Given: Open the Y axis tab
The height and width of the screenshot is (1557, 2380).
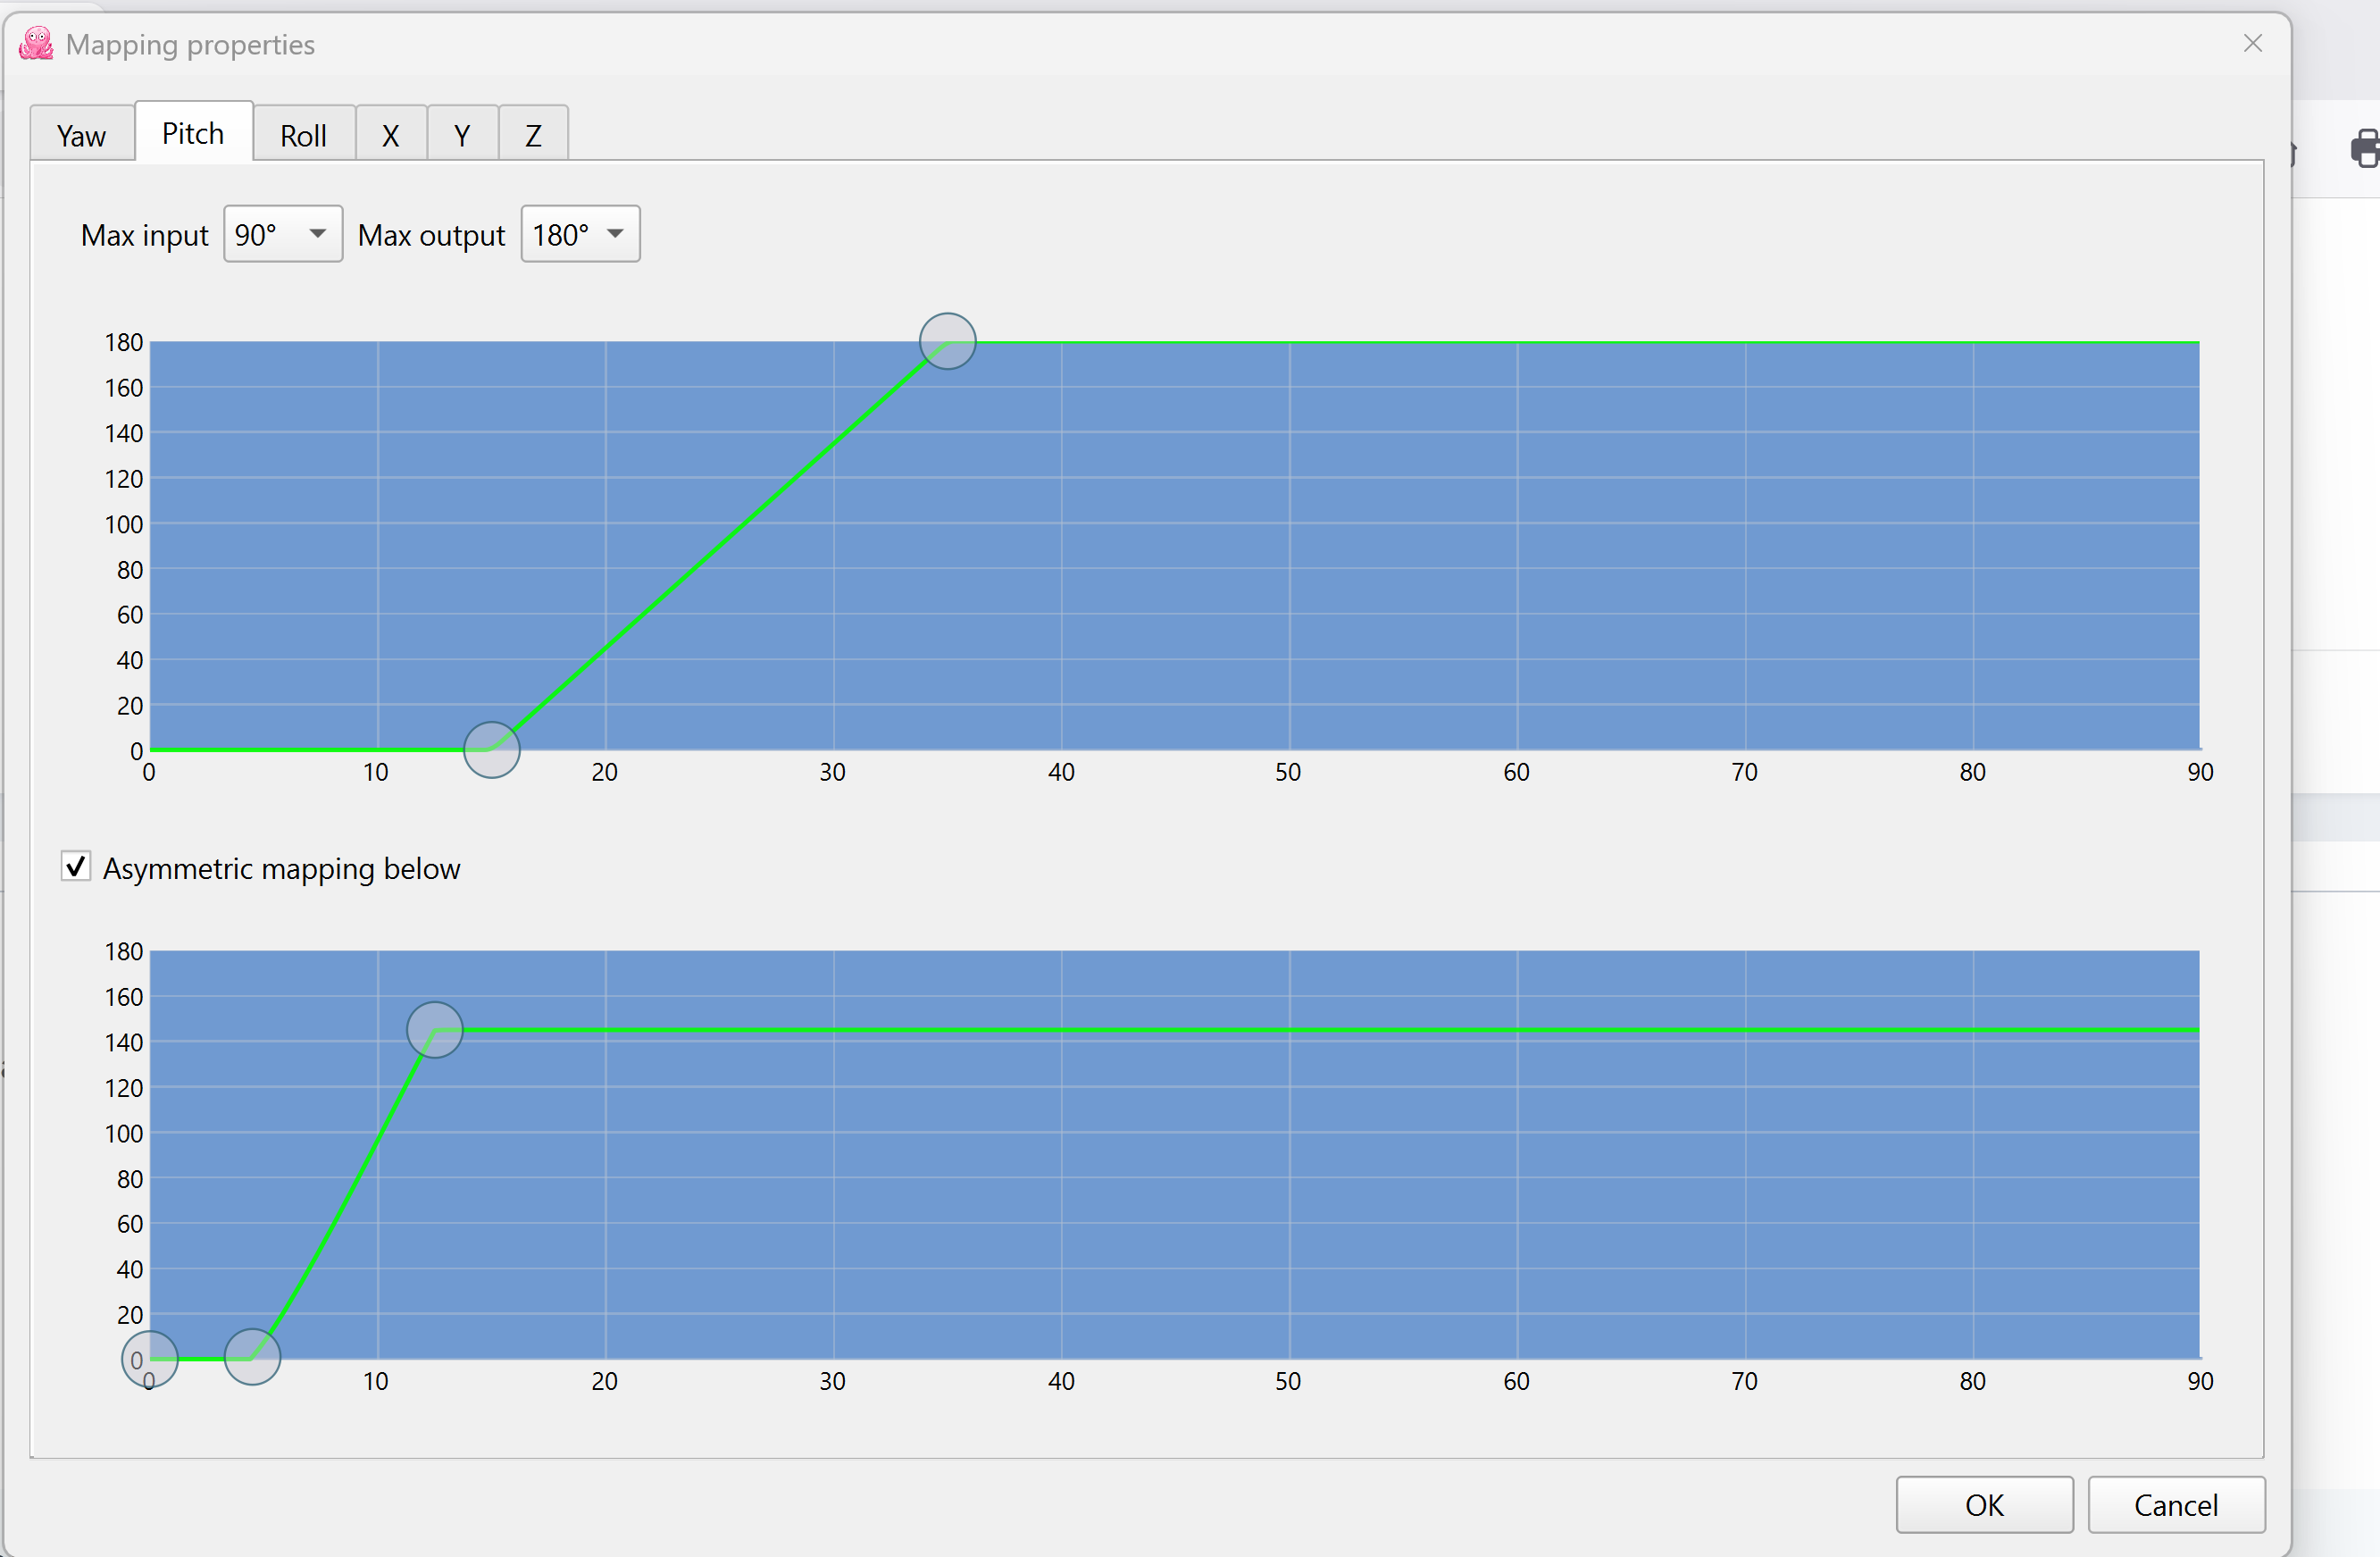Looking at the screenshot, I should click(462, 134).
